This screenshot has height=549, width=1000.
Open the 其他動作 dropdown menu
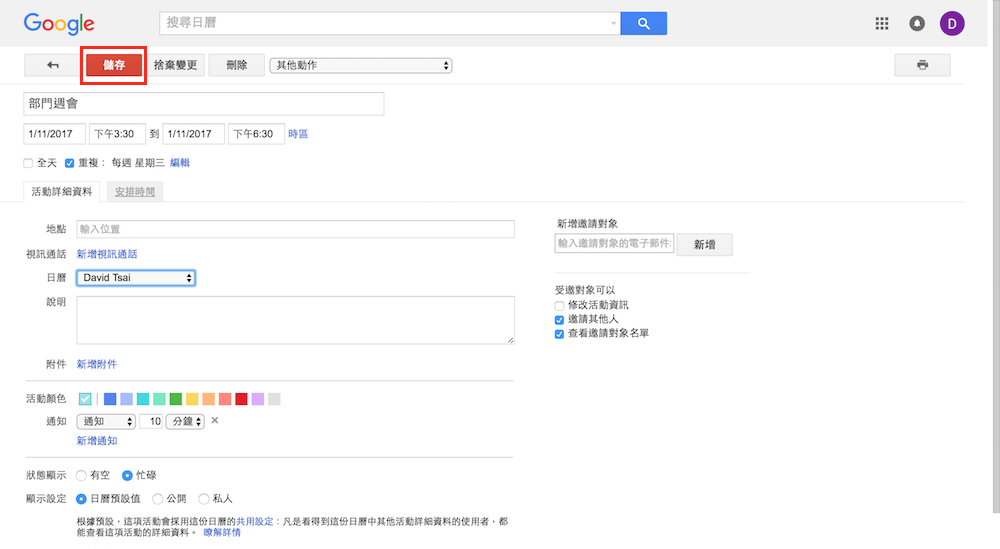tap(361, 66)
